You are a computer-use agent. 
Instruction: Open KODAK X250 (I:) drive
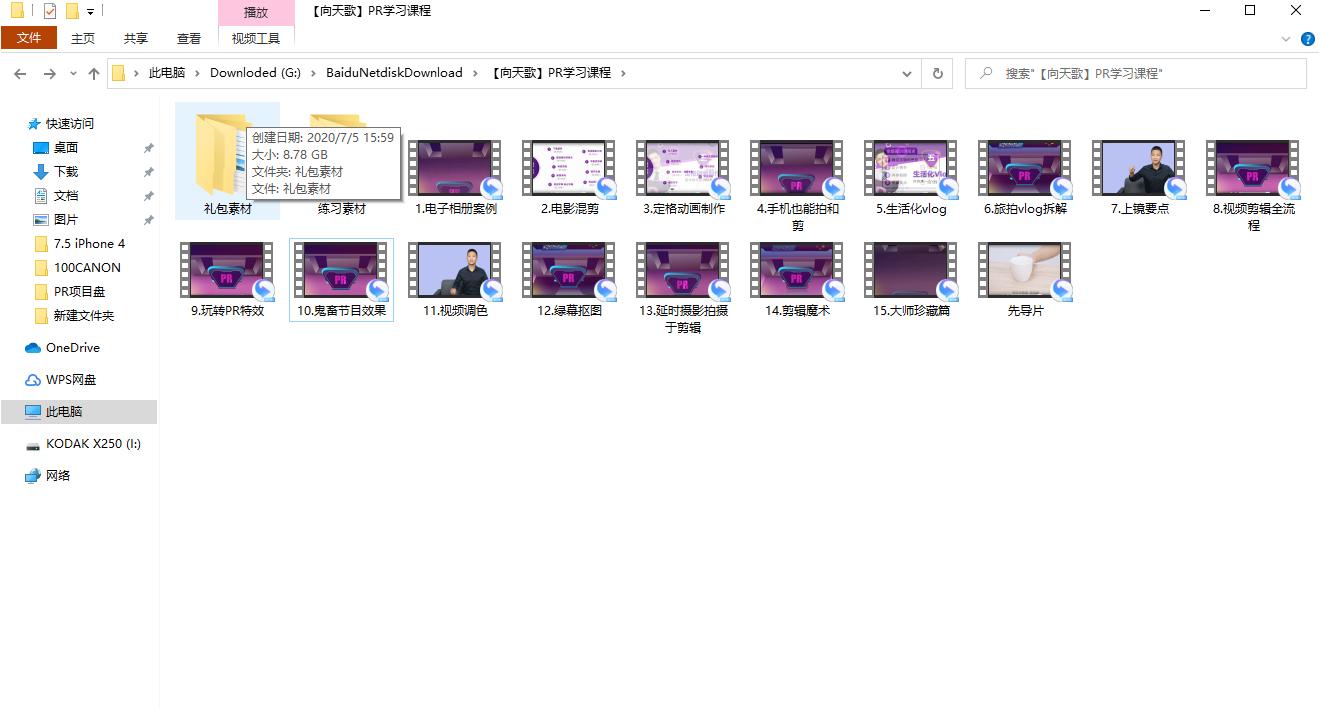(x=82, y=444)
